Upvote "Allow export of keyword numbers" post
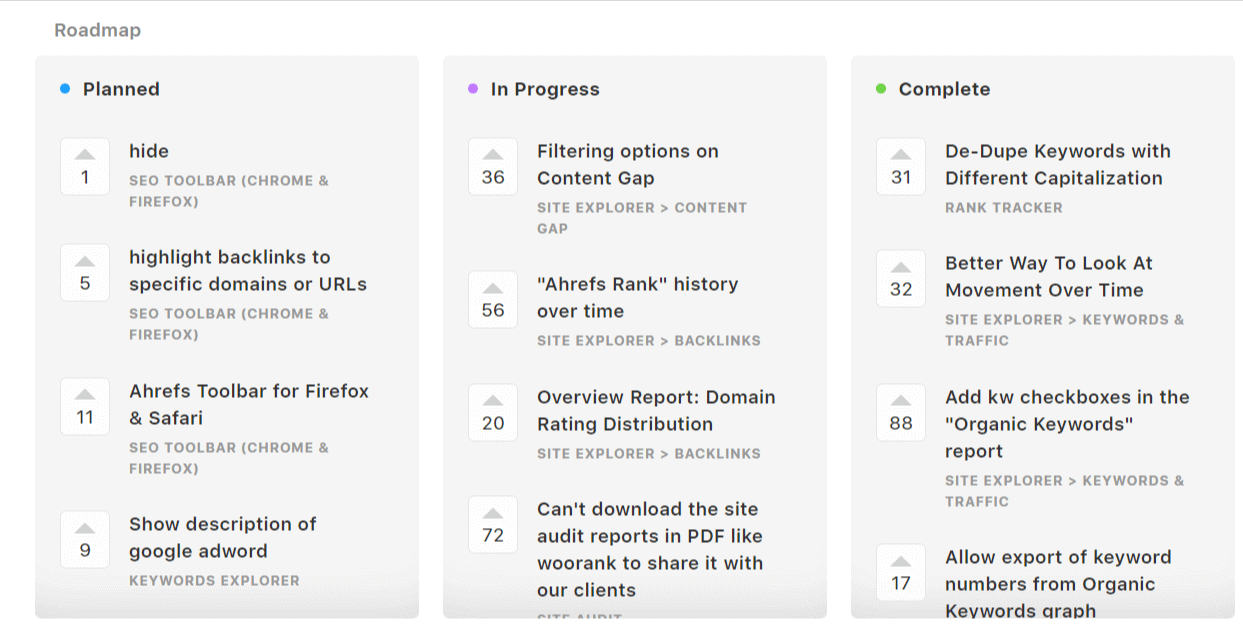The image size is (1243, 632). [901, 572]
